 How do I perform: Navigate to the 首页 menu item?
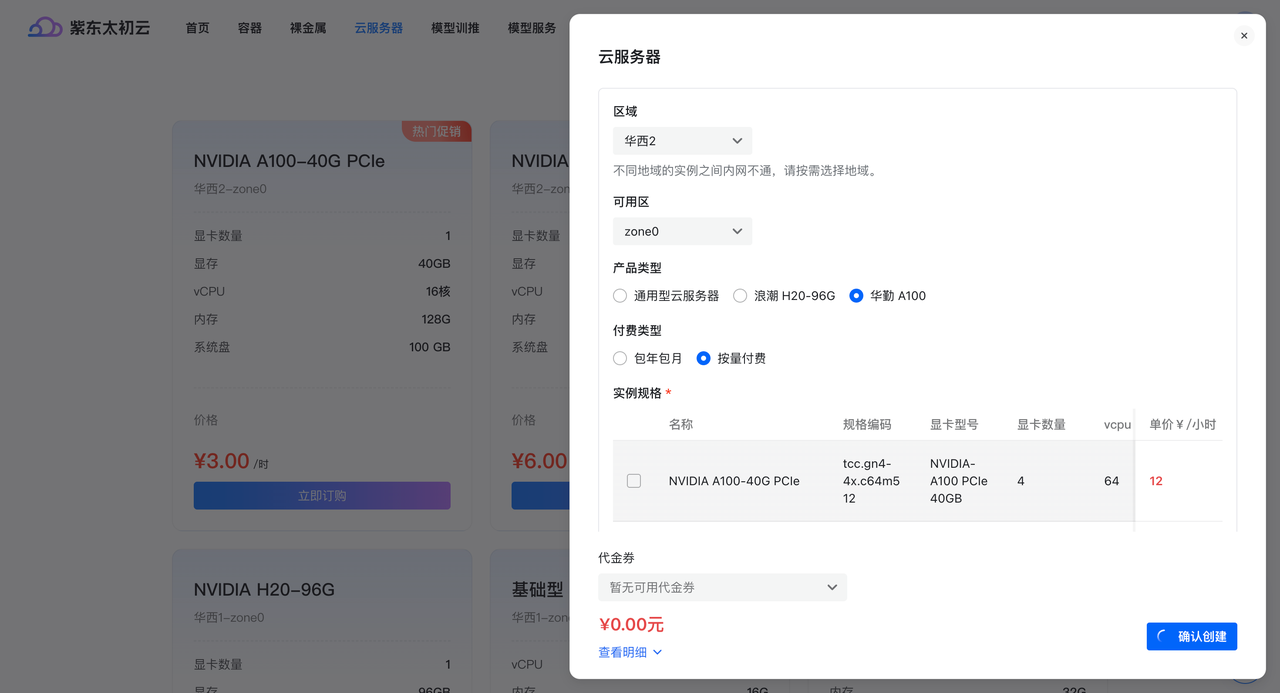[x=196, y=28]
